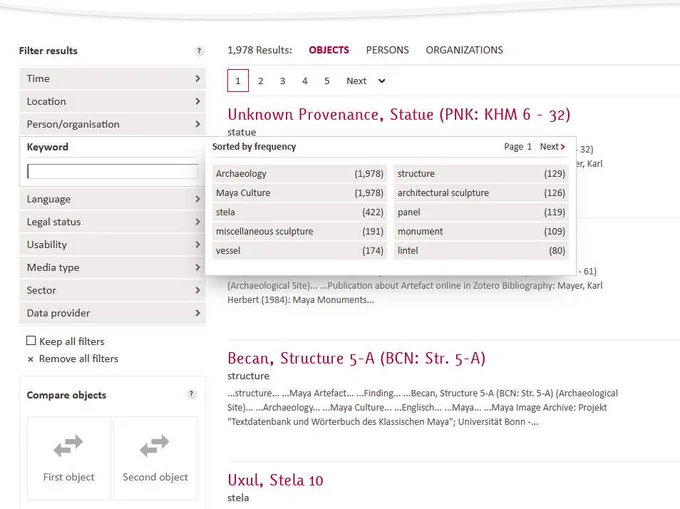Image resolution: width=680 pixels, height=509 pixels.
Task: Go to results page 4
Action: point(305,81)
